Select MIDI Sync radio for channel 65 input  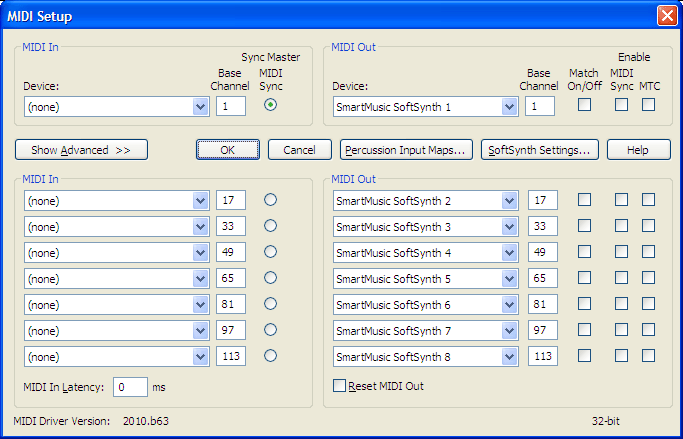point(270,277)
